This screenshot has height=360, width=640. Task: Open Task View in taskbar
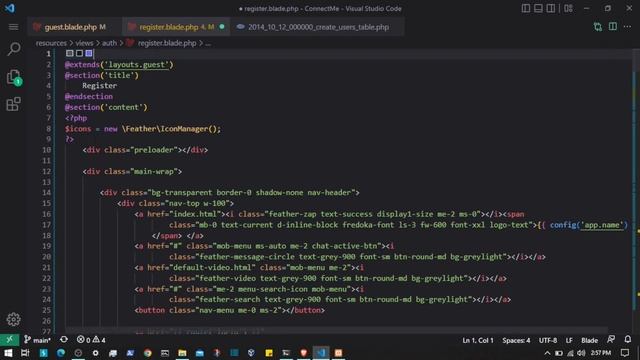(x=25, y=353)
